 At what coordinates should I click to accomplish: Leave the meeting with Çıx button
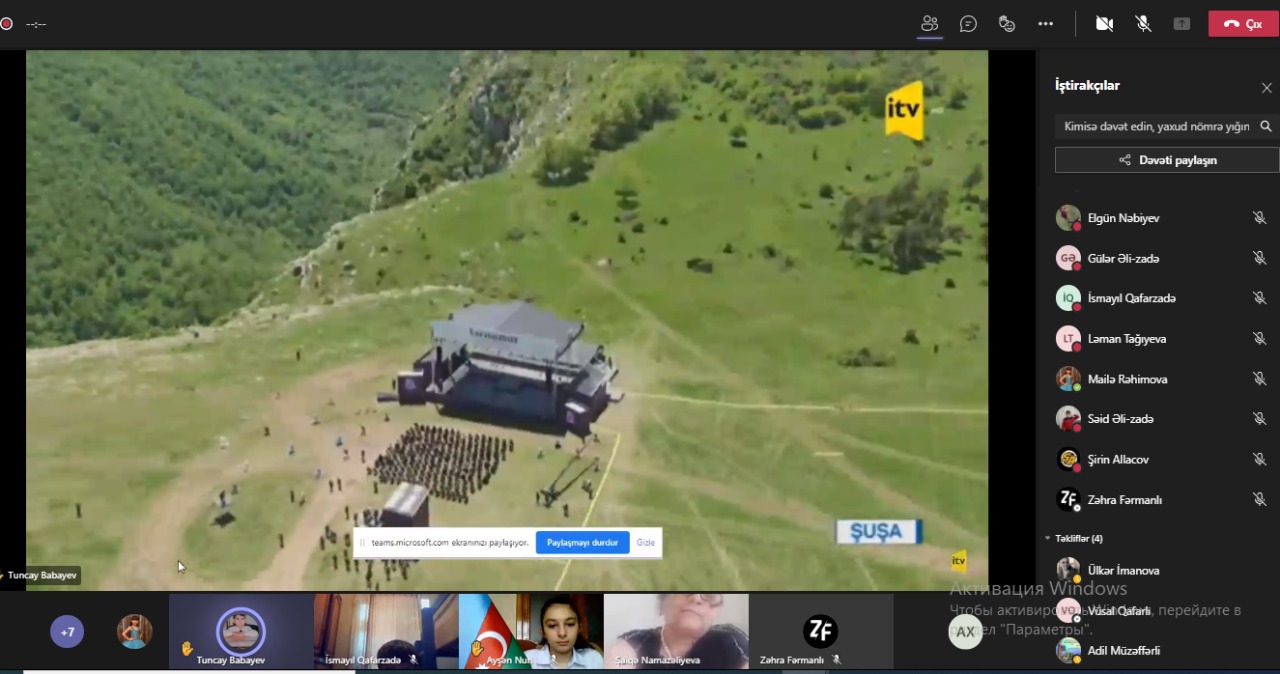click(1243, 24)
